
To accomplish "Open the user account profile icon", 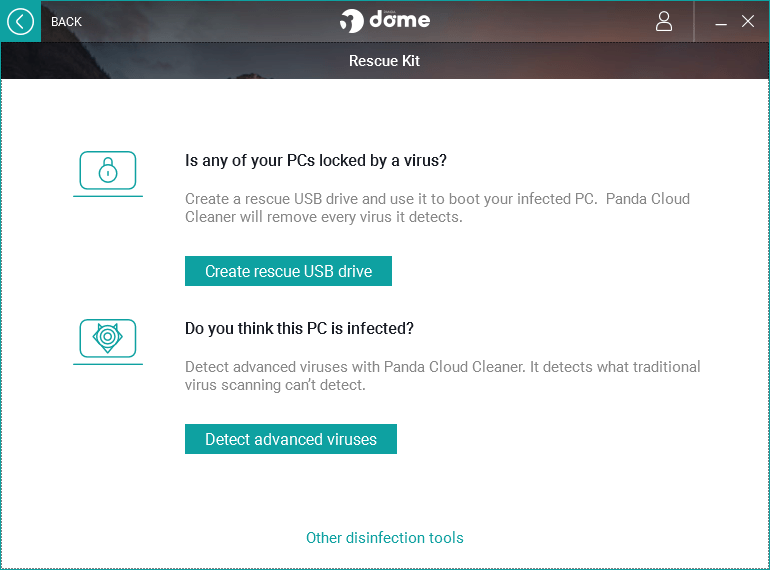I will click(664, 21).
